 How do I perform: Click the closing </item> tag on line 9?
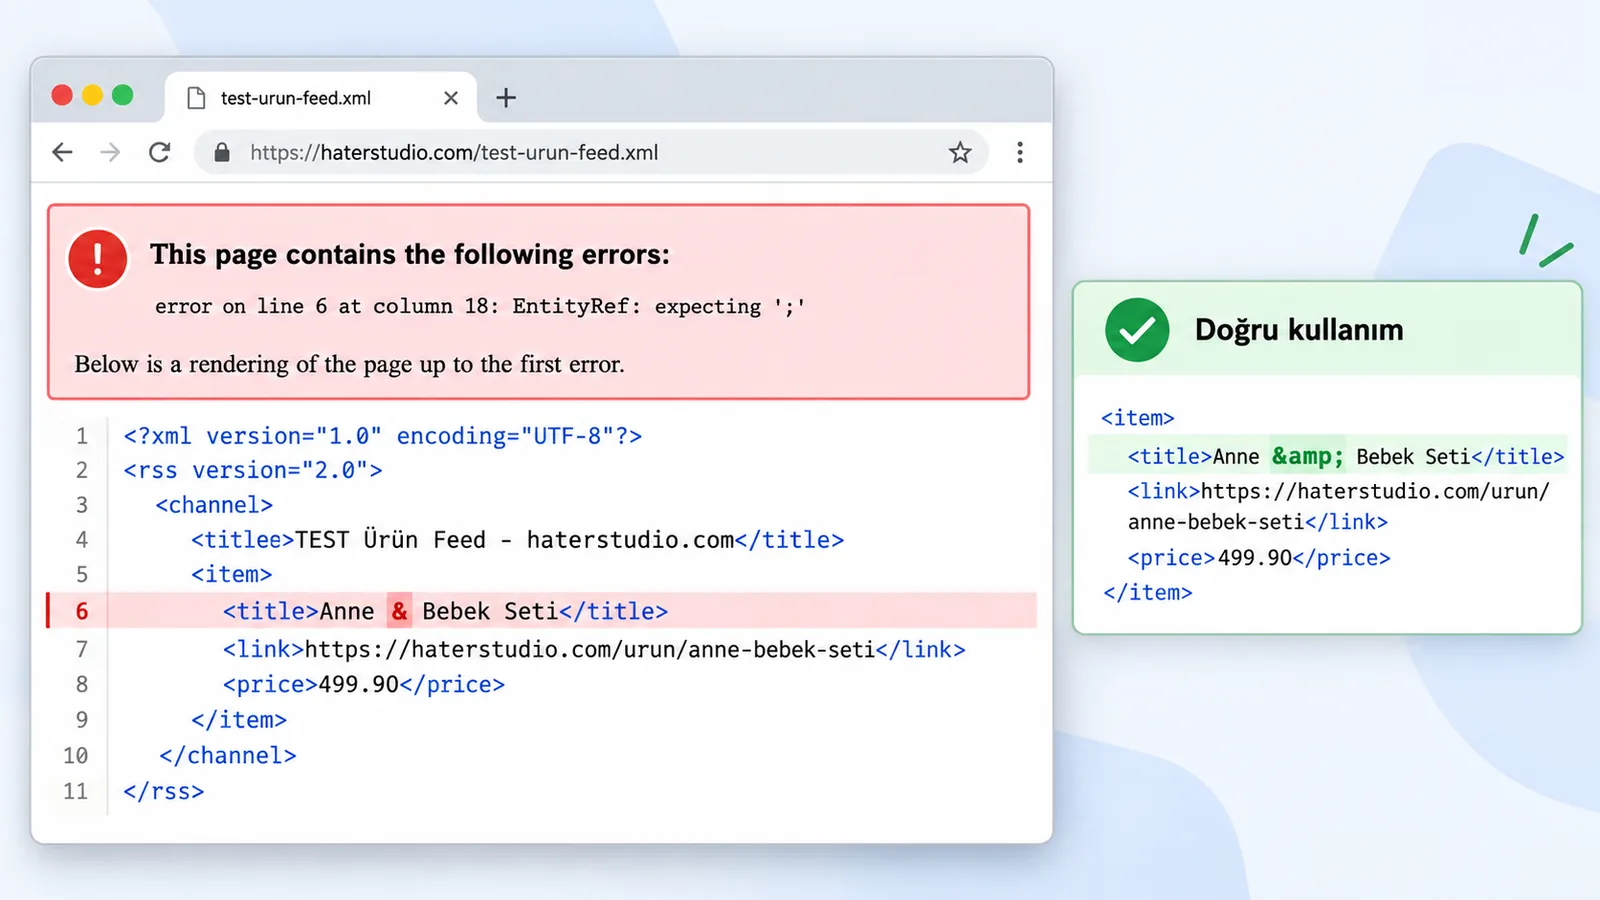coord(239,720)
